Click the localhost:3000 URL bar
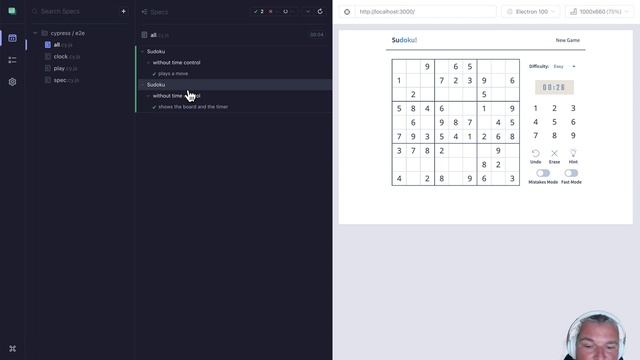Screen dimensions: 640x360 click(x=425, y=12)
